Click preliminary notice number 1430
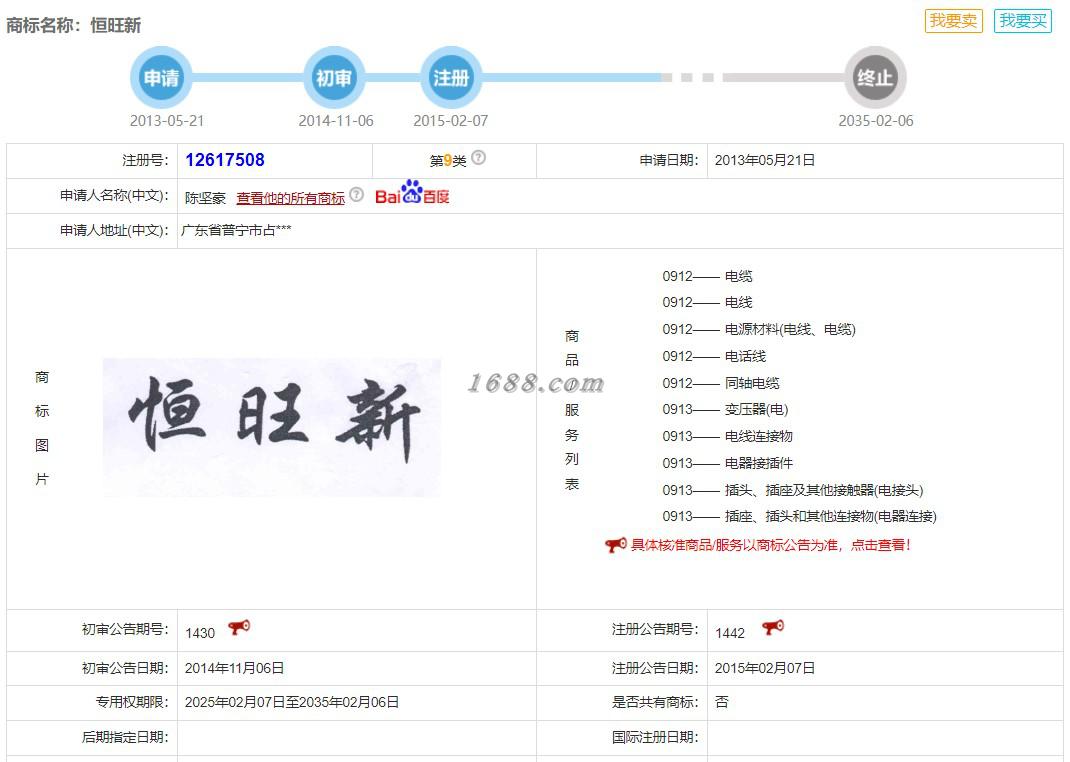The width and height of the screenshot is (1070, 762). (x=200, y=633)
